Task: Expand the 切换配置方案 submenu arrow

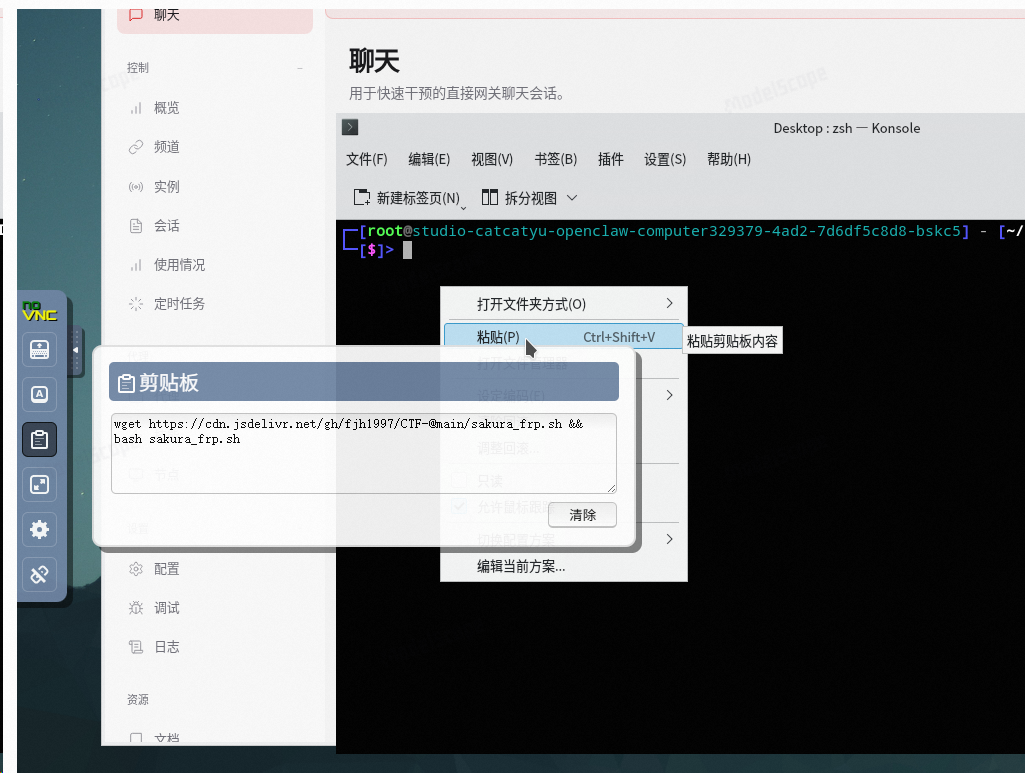Action: (669, 539)
